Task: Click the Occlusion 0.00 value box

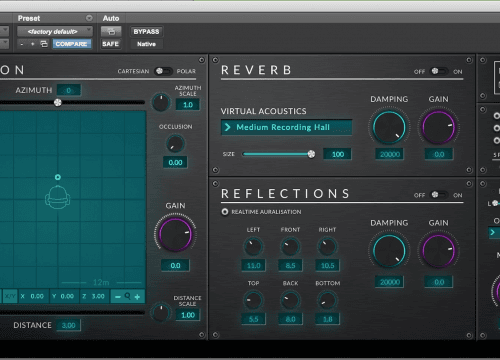Action: pos(175,163)
